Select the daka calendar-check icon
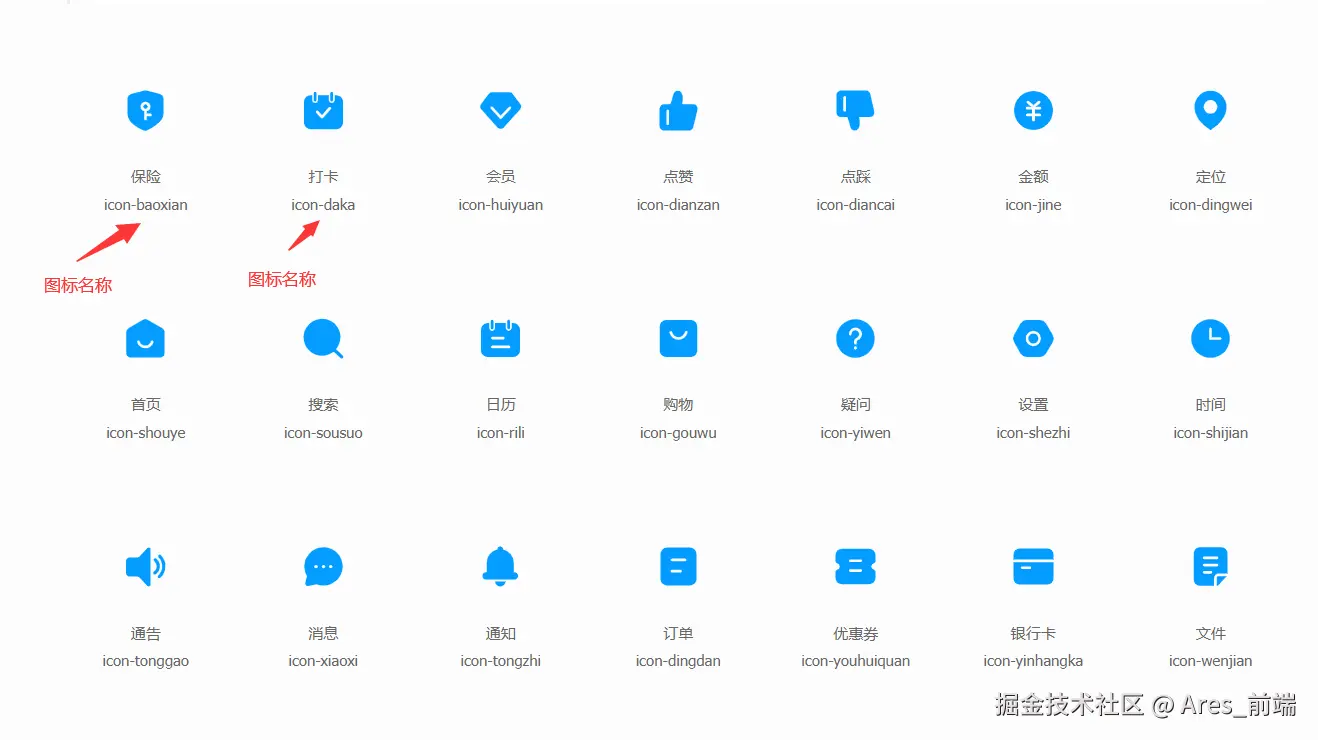The image size is (1318, 740). [323, 110]
